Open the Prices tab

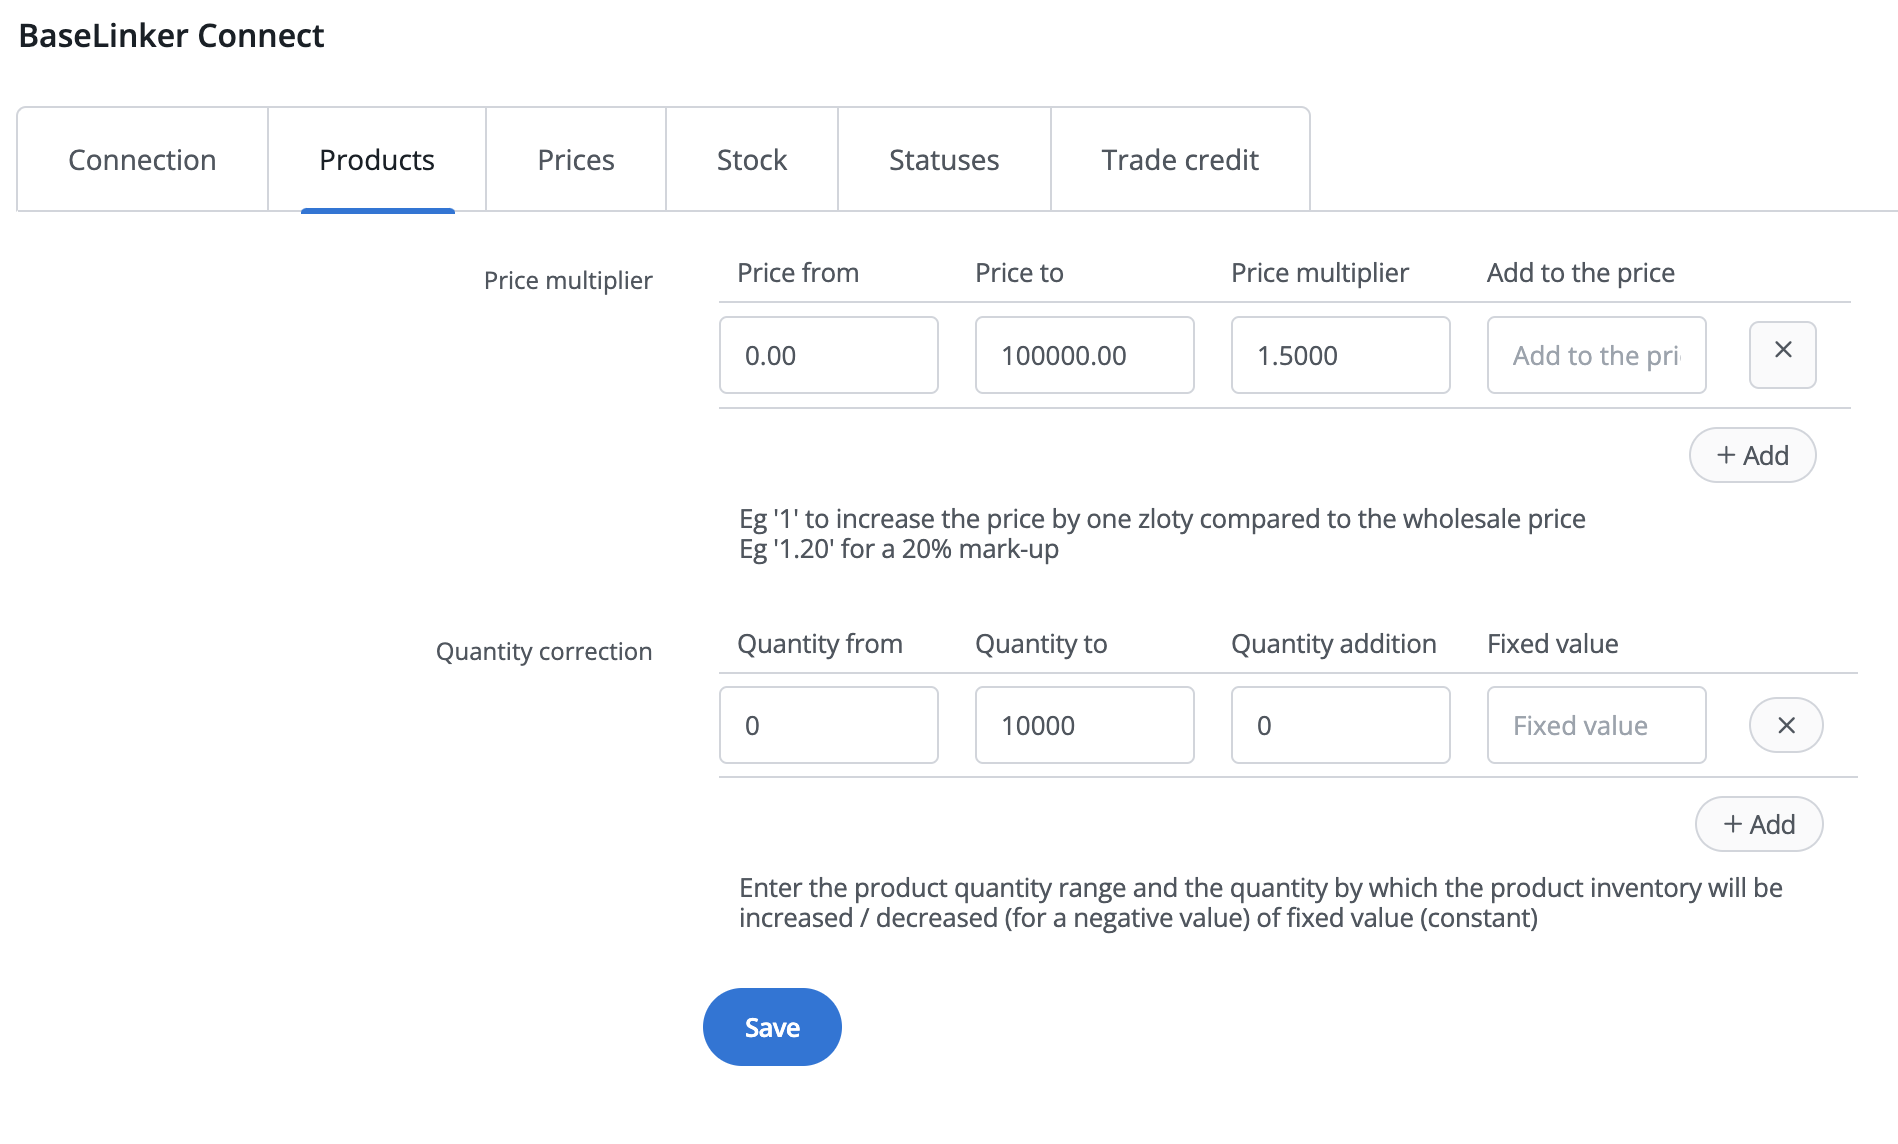(575, 160)
